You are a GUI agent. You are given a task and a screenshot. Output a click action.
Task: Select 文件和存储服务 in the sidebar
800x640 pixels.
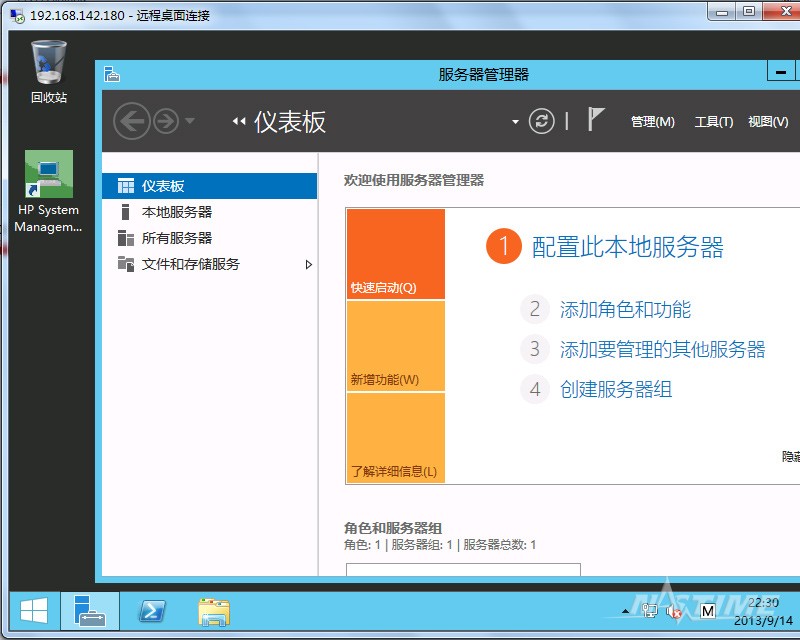click(210, 264)
